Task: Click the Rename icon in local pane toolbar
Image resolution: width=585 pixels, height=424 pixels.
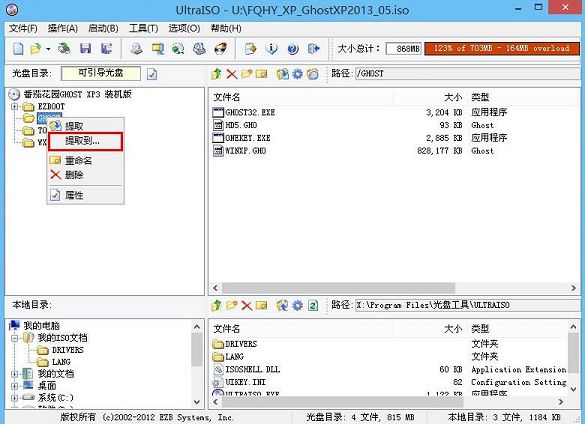Action: [262, 306]
